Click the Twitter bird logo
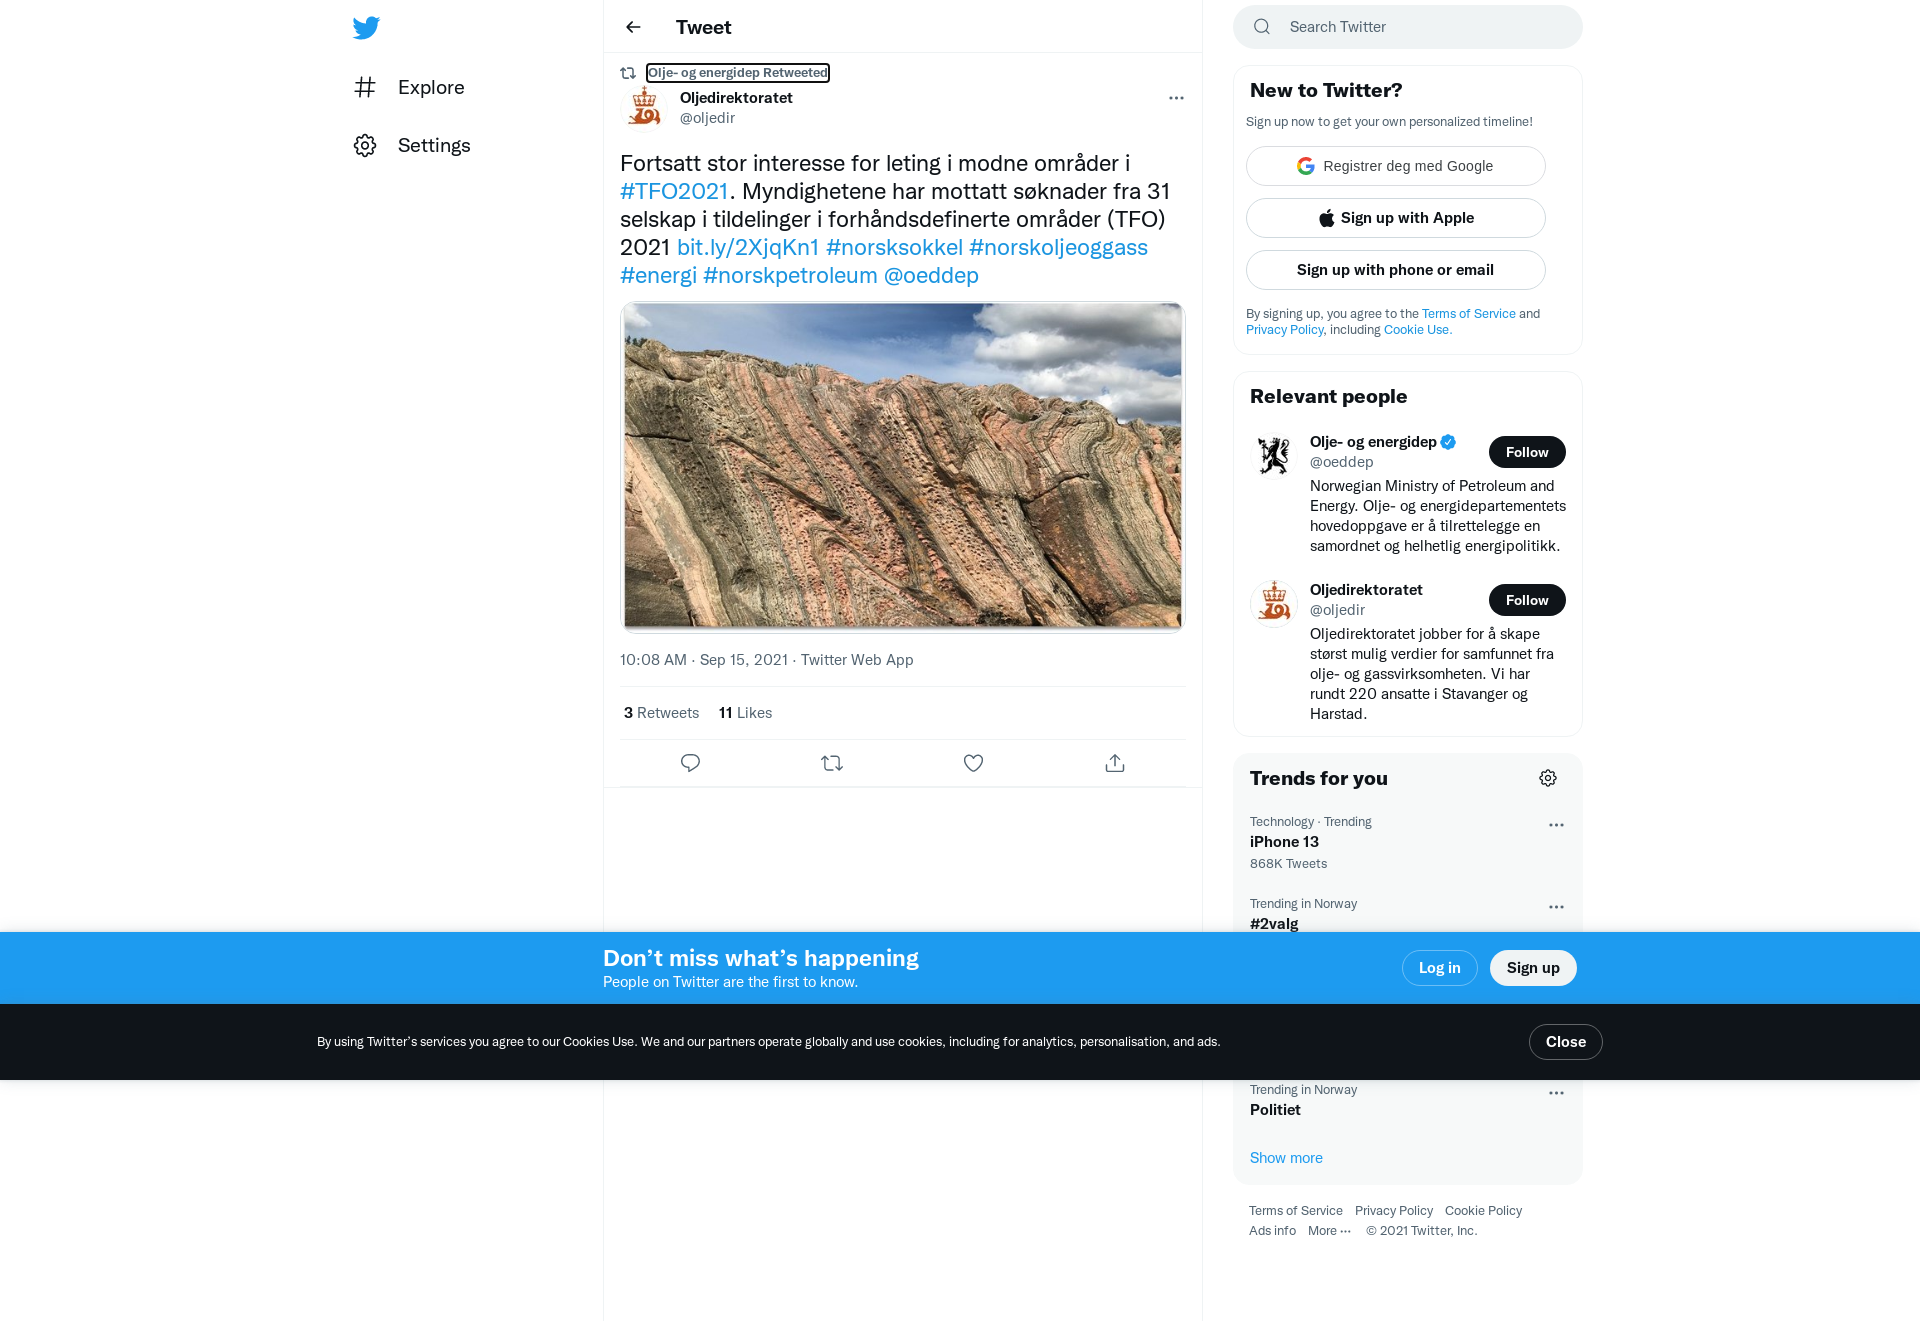Screen dimensions: 1920x1321 (x=366, y=28)
